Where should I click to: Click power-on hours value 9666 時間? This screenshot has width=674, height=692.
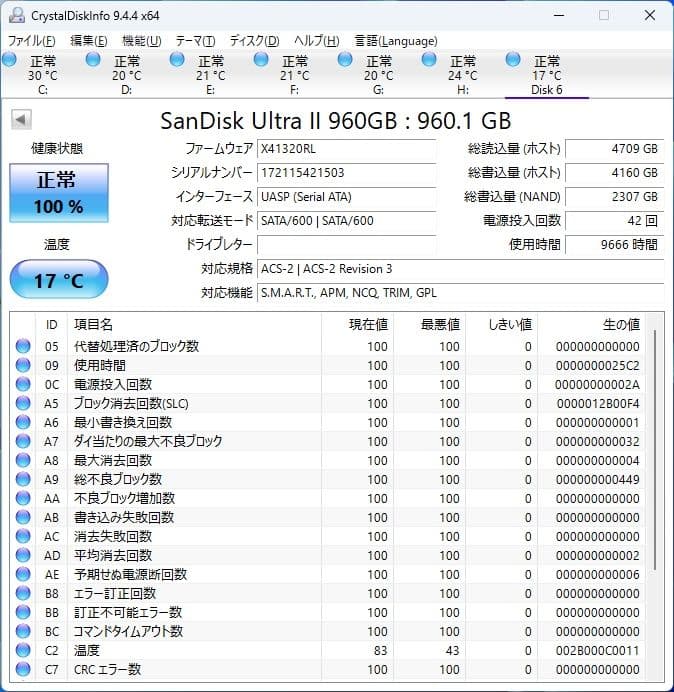tap(614, 244)
